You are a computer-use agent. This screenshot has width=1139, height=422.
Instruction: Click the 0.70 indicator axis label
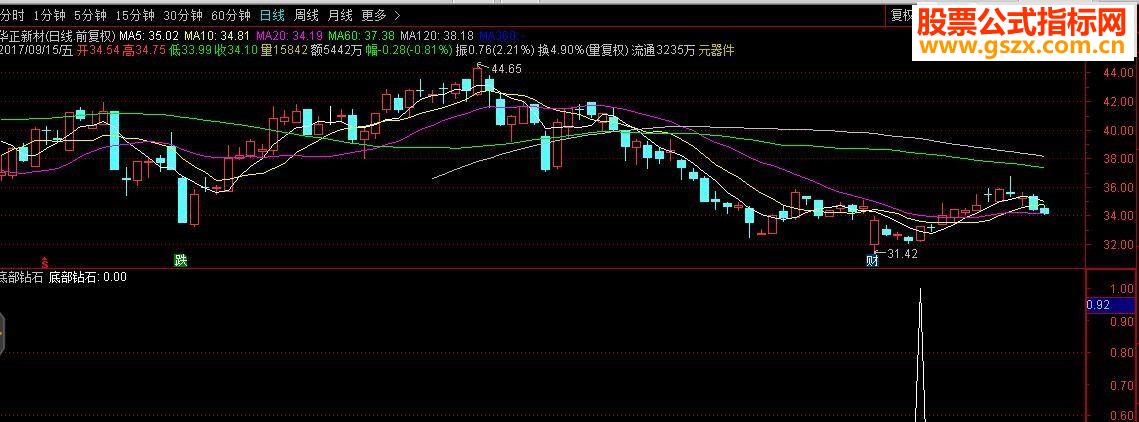click(x=1122, y=386)
